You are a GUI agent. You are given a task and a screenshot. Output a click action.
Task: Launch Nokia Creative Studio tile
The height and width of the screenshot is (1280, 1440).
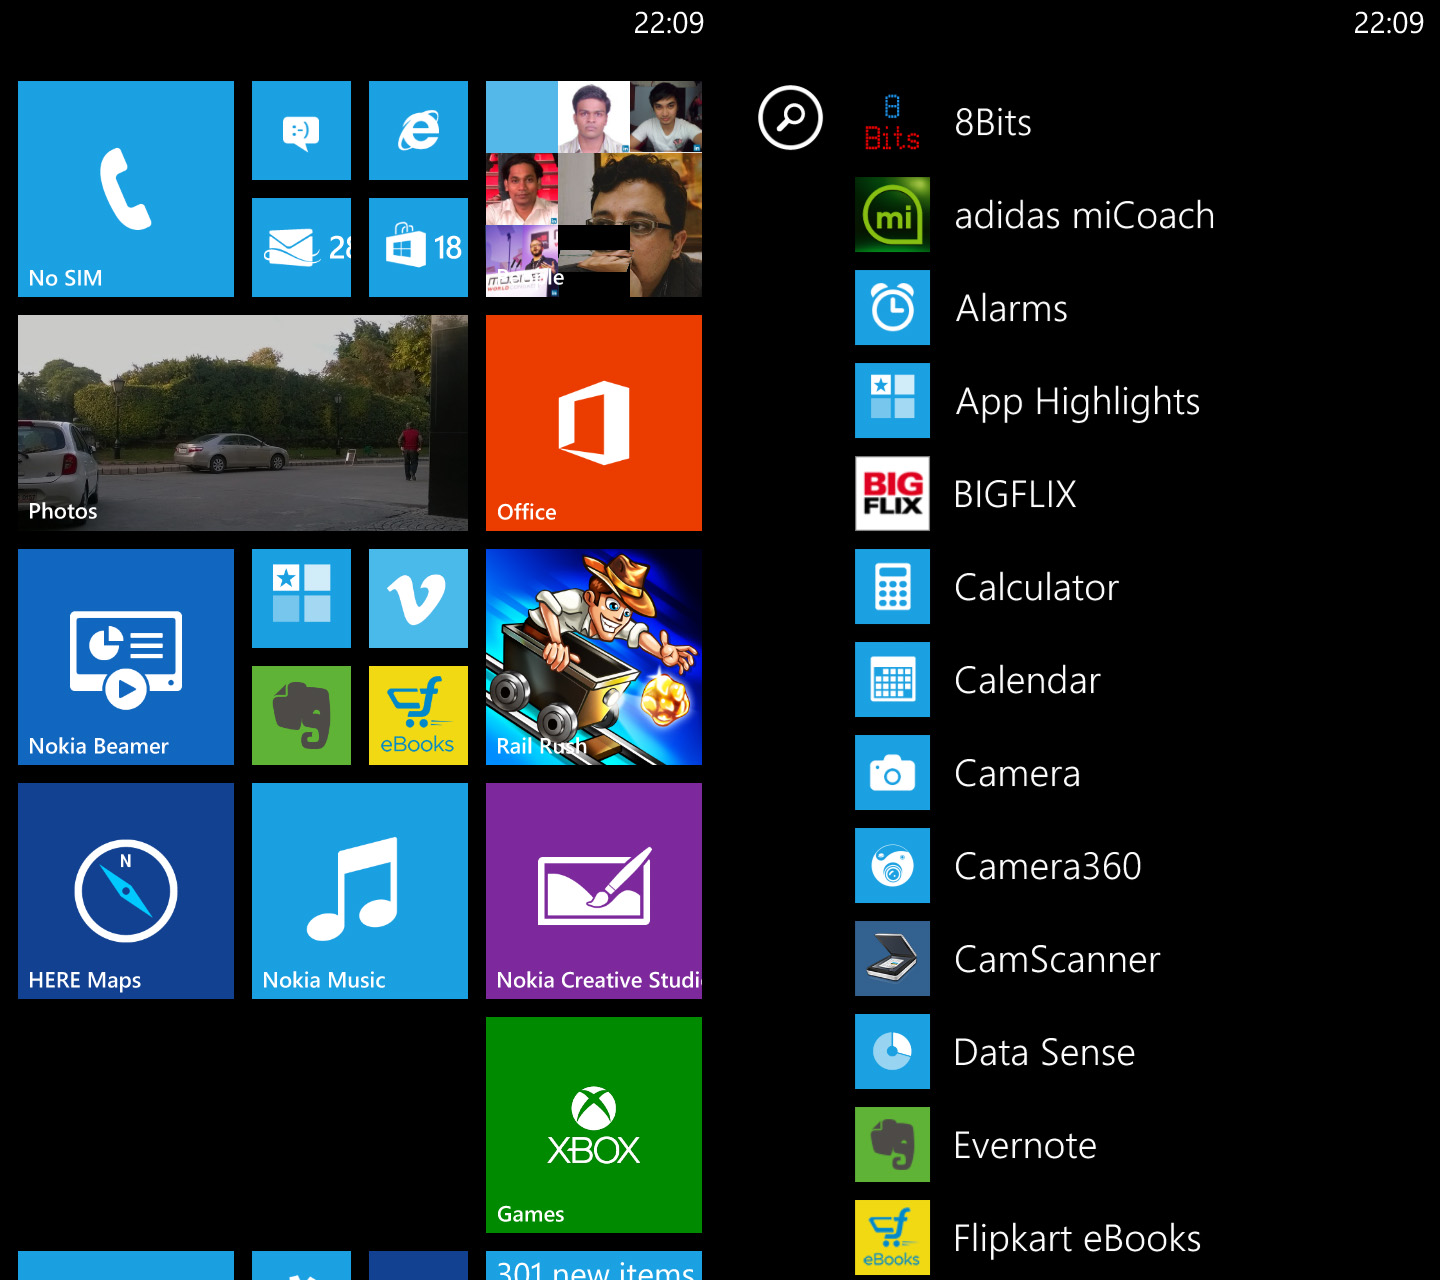coord(594,891)
